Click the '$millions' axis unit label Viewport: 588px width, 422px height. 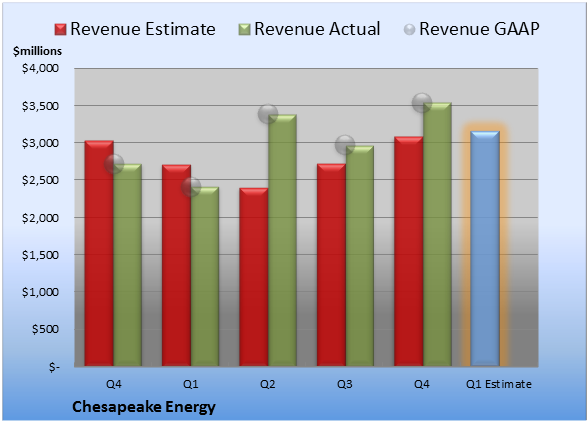coord(38,51)
